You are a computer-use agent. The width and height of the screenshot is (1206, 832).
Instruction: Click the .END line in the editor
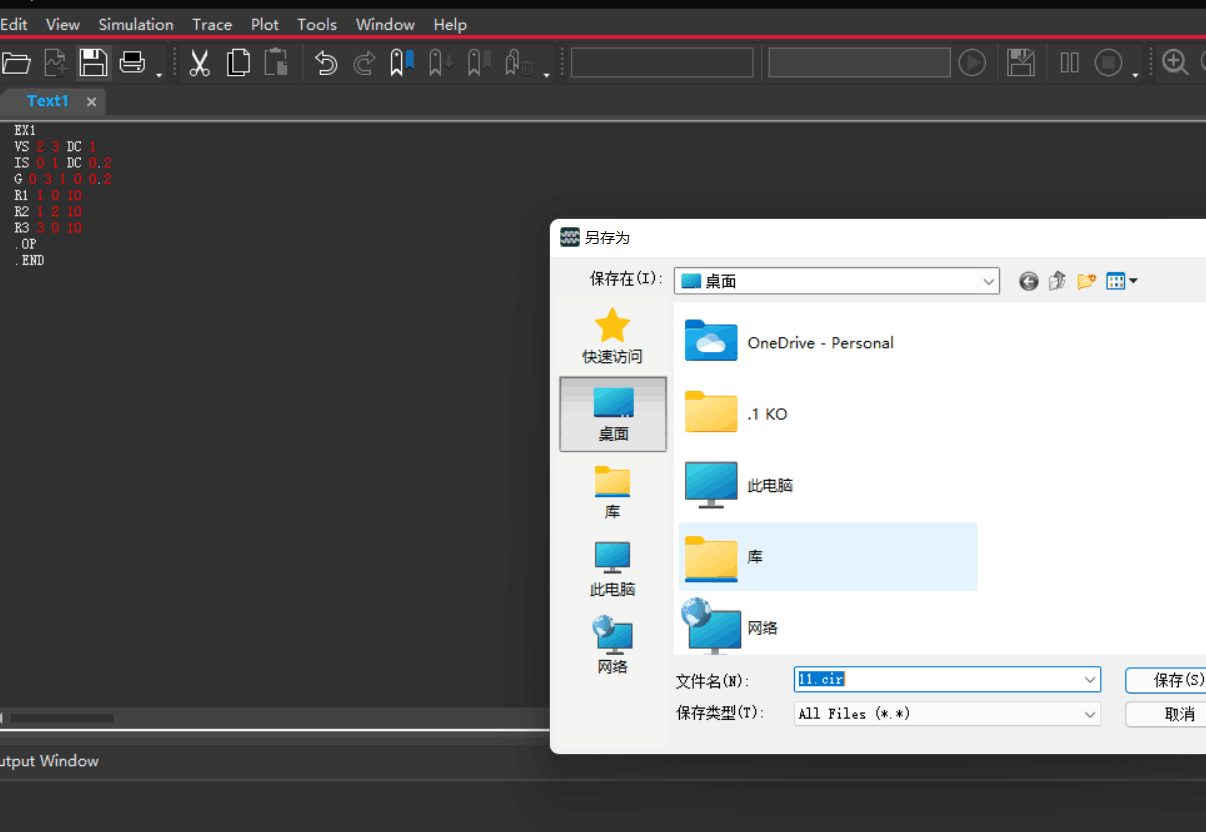[x=30, y=260]
